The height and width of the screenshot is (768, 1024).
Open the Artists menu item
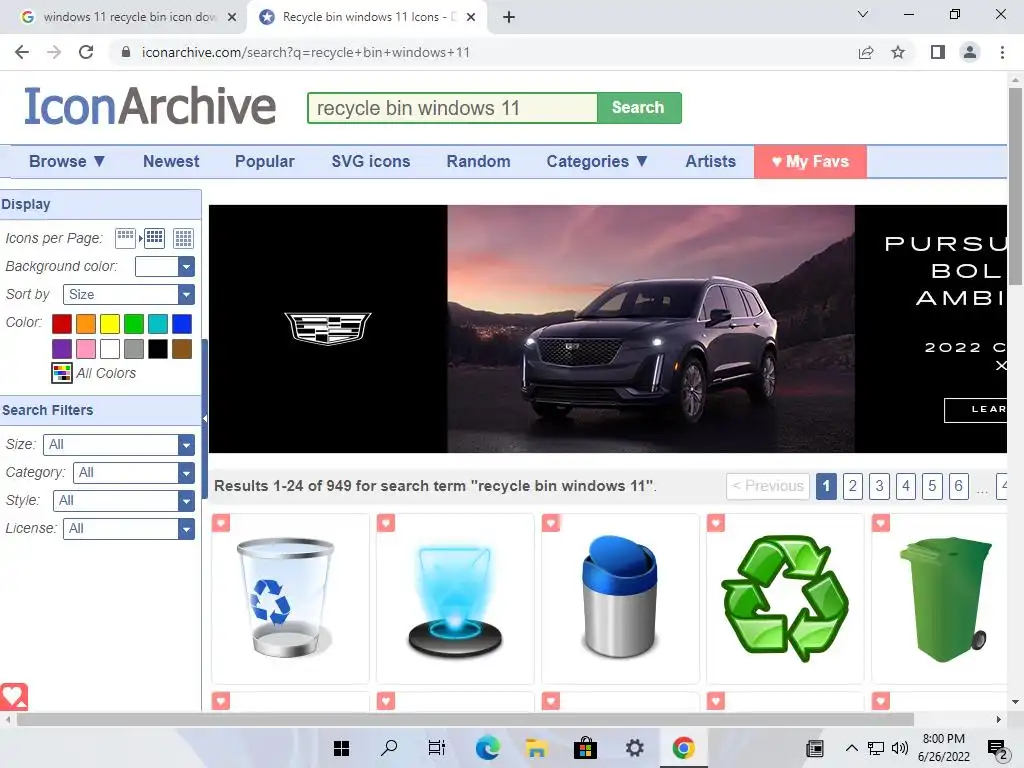click(711, 161)
